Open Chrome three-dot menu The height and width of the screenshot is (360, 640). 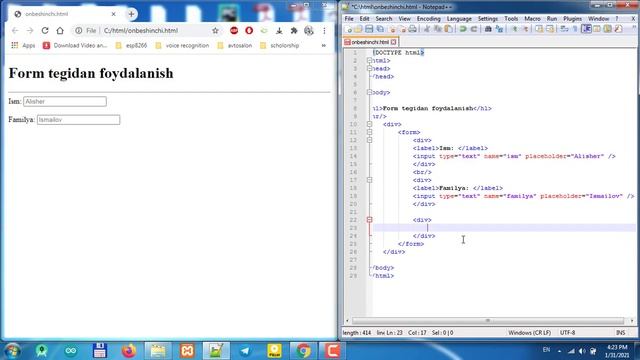pyautogui.click(x=324, y=31)
